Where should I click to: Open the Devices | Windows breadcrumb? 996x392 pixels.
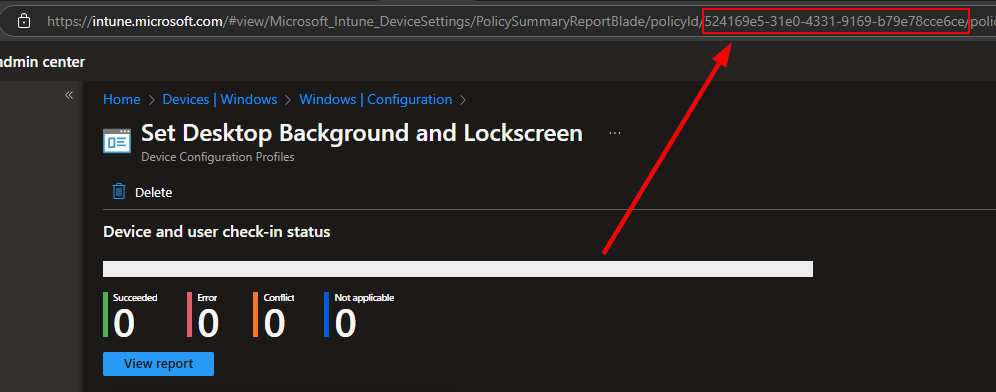coord(220,99)
